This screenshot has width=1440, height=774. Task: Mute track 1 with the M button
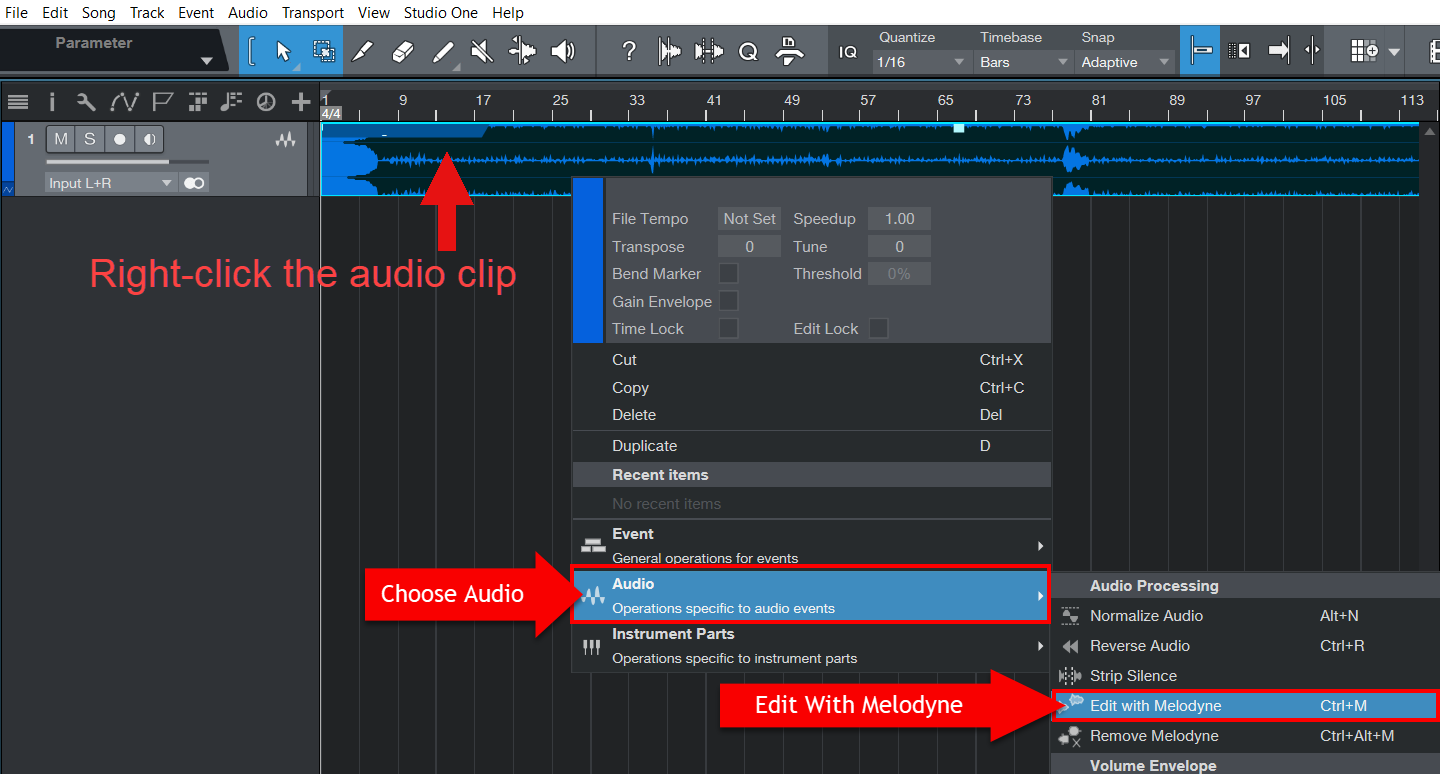(60, 138)
